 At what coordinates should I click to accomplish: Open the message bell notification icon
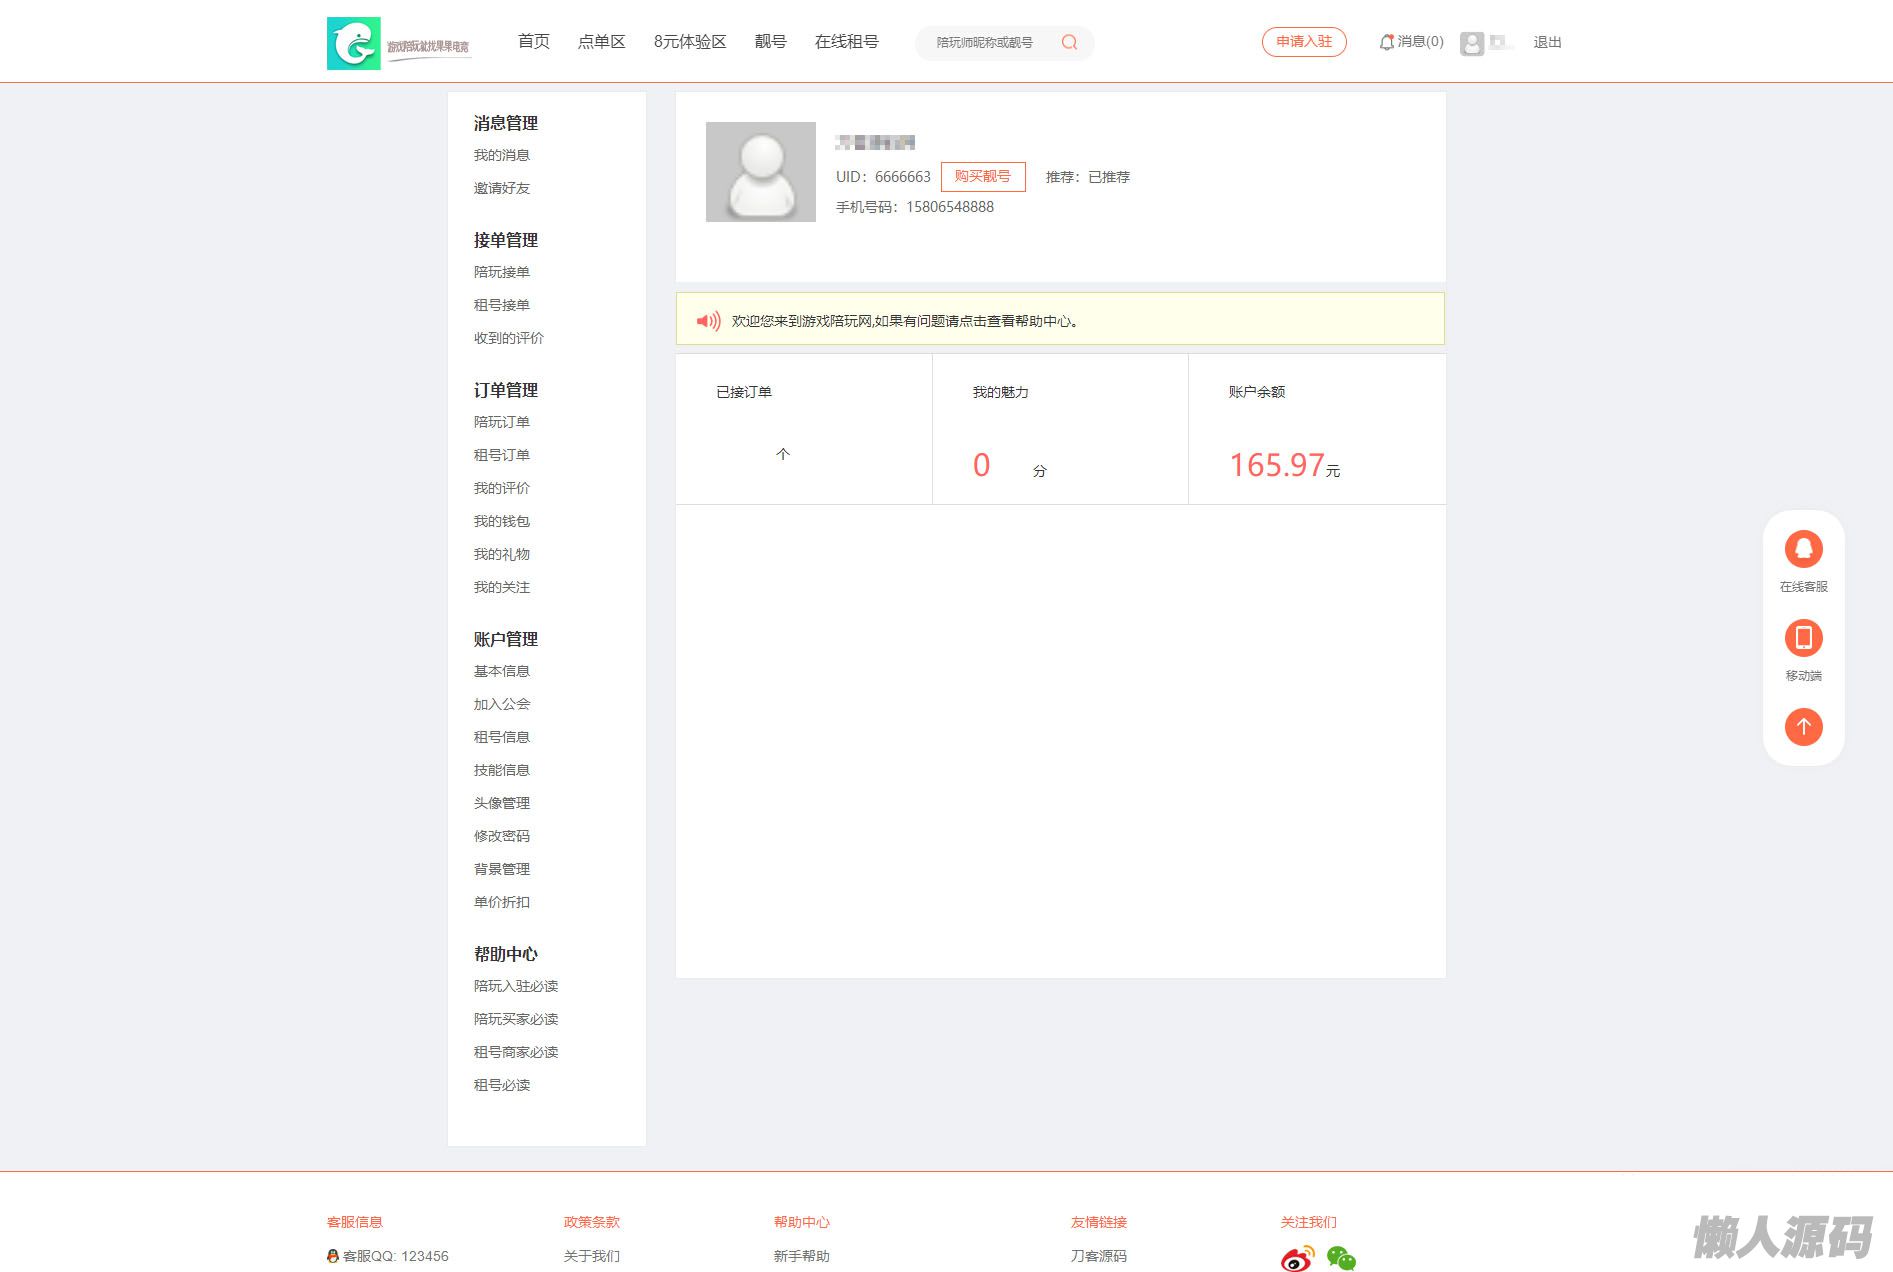coord(1386,42)
